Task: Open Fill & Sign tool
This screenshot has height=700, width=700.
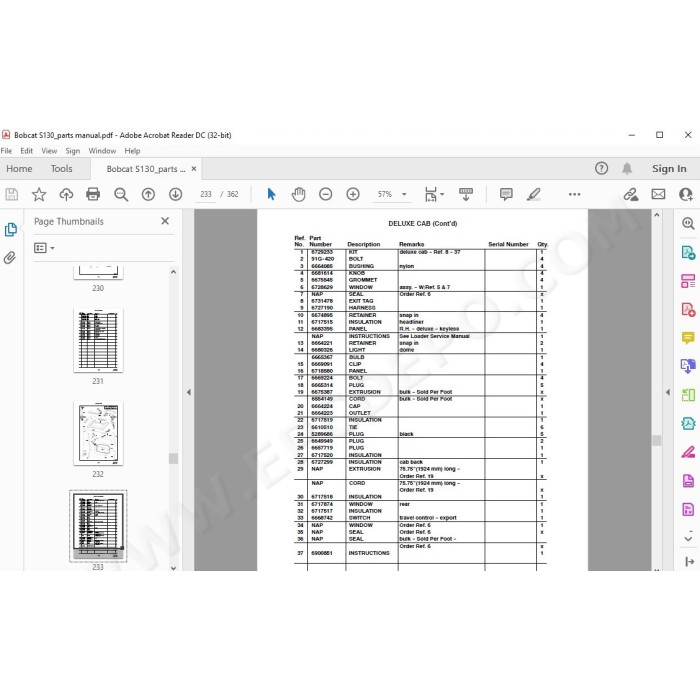Action: (x=688, y=452)
